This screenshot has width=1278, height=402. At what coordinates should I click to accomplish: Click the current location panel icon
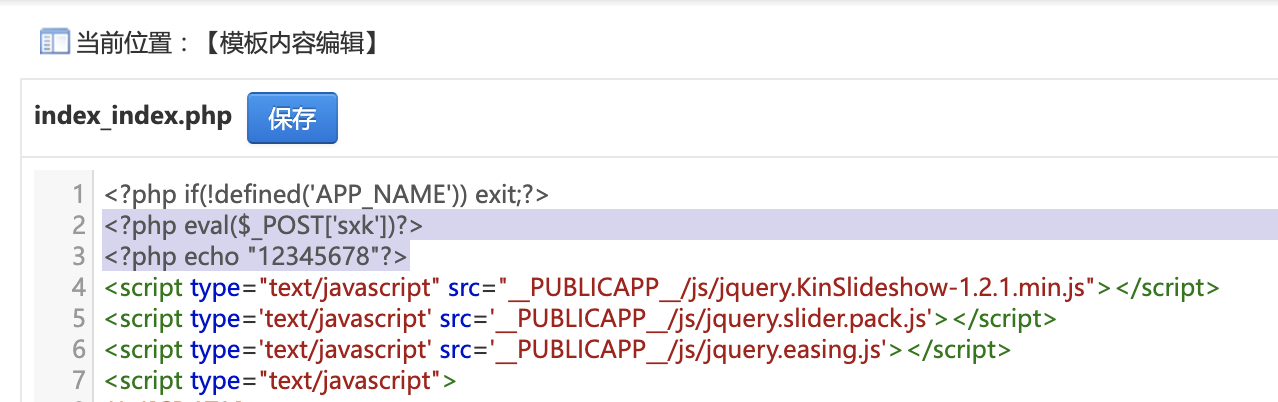click(x=53, y=42)
